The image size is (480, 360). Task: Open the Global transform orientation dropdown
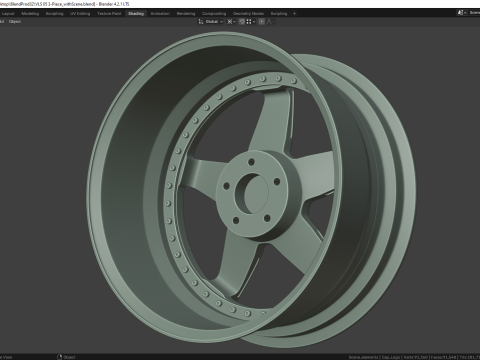click(211, 22)
